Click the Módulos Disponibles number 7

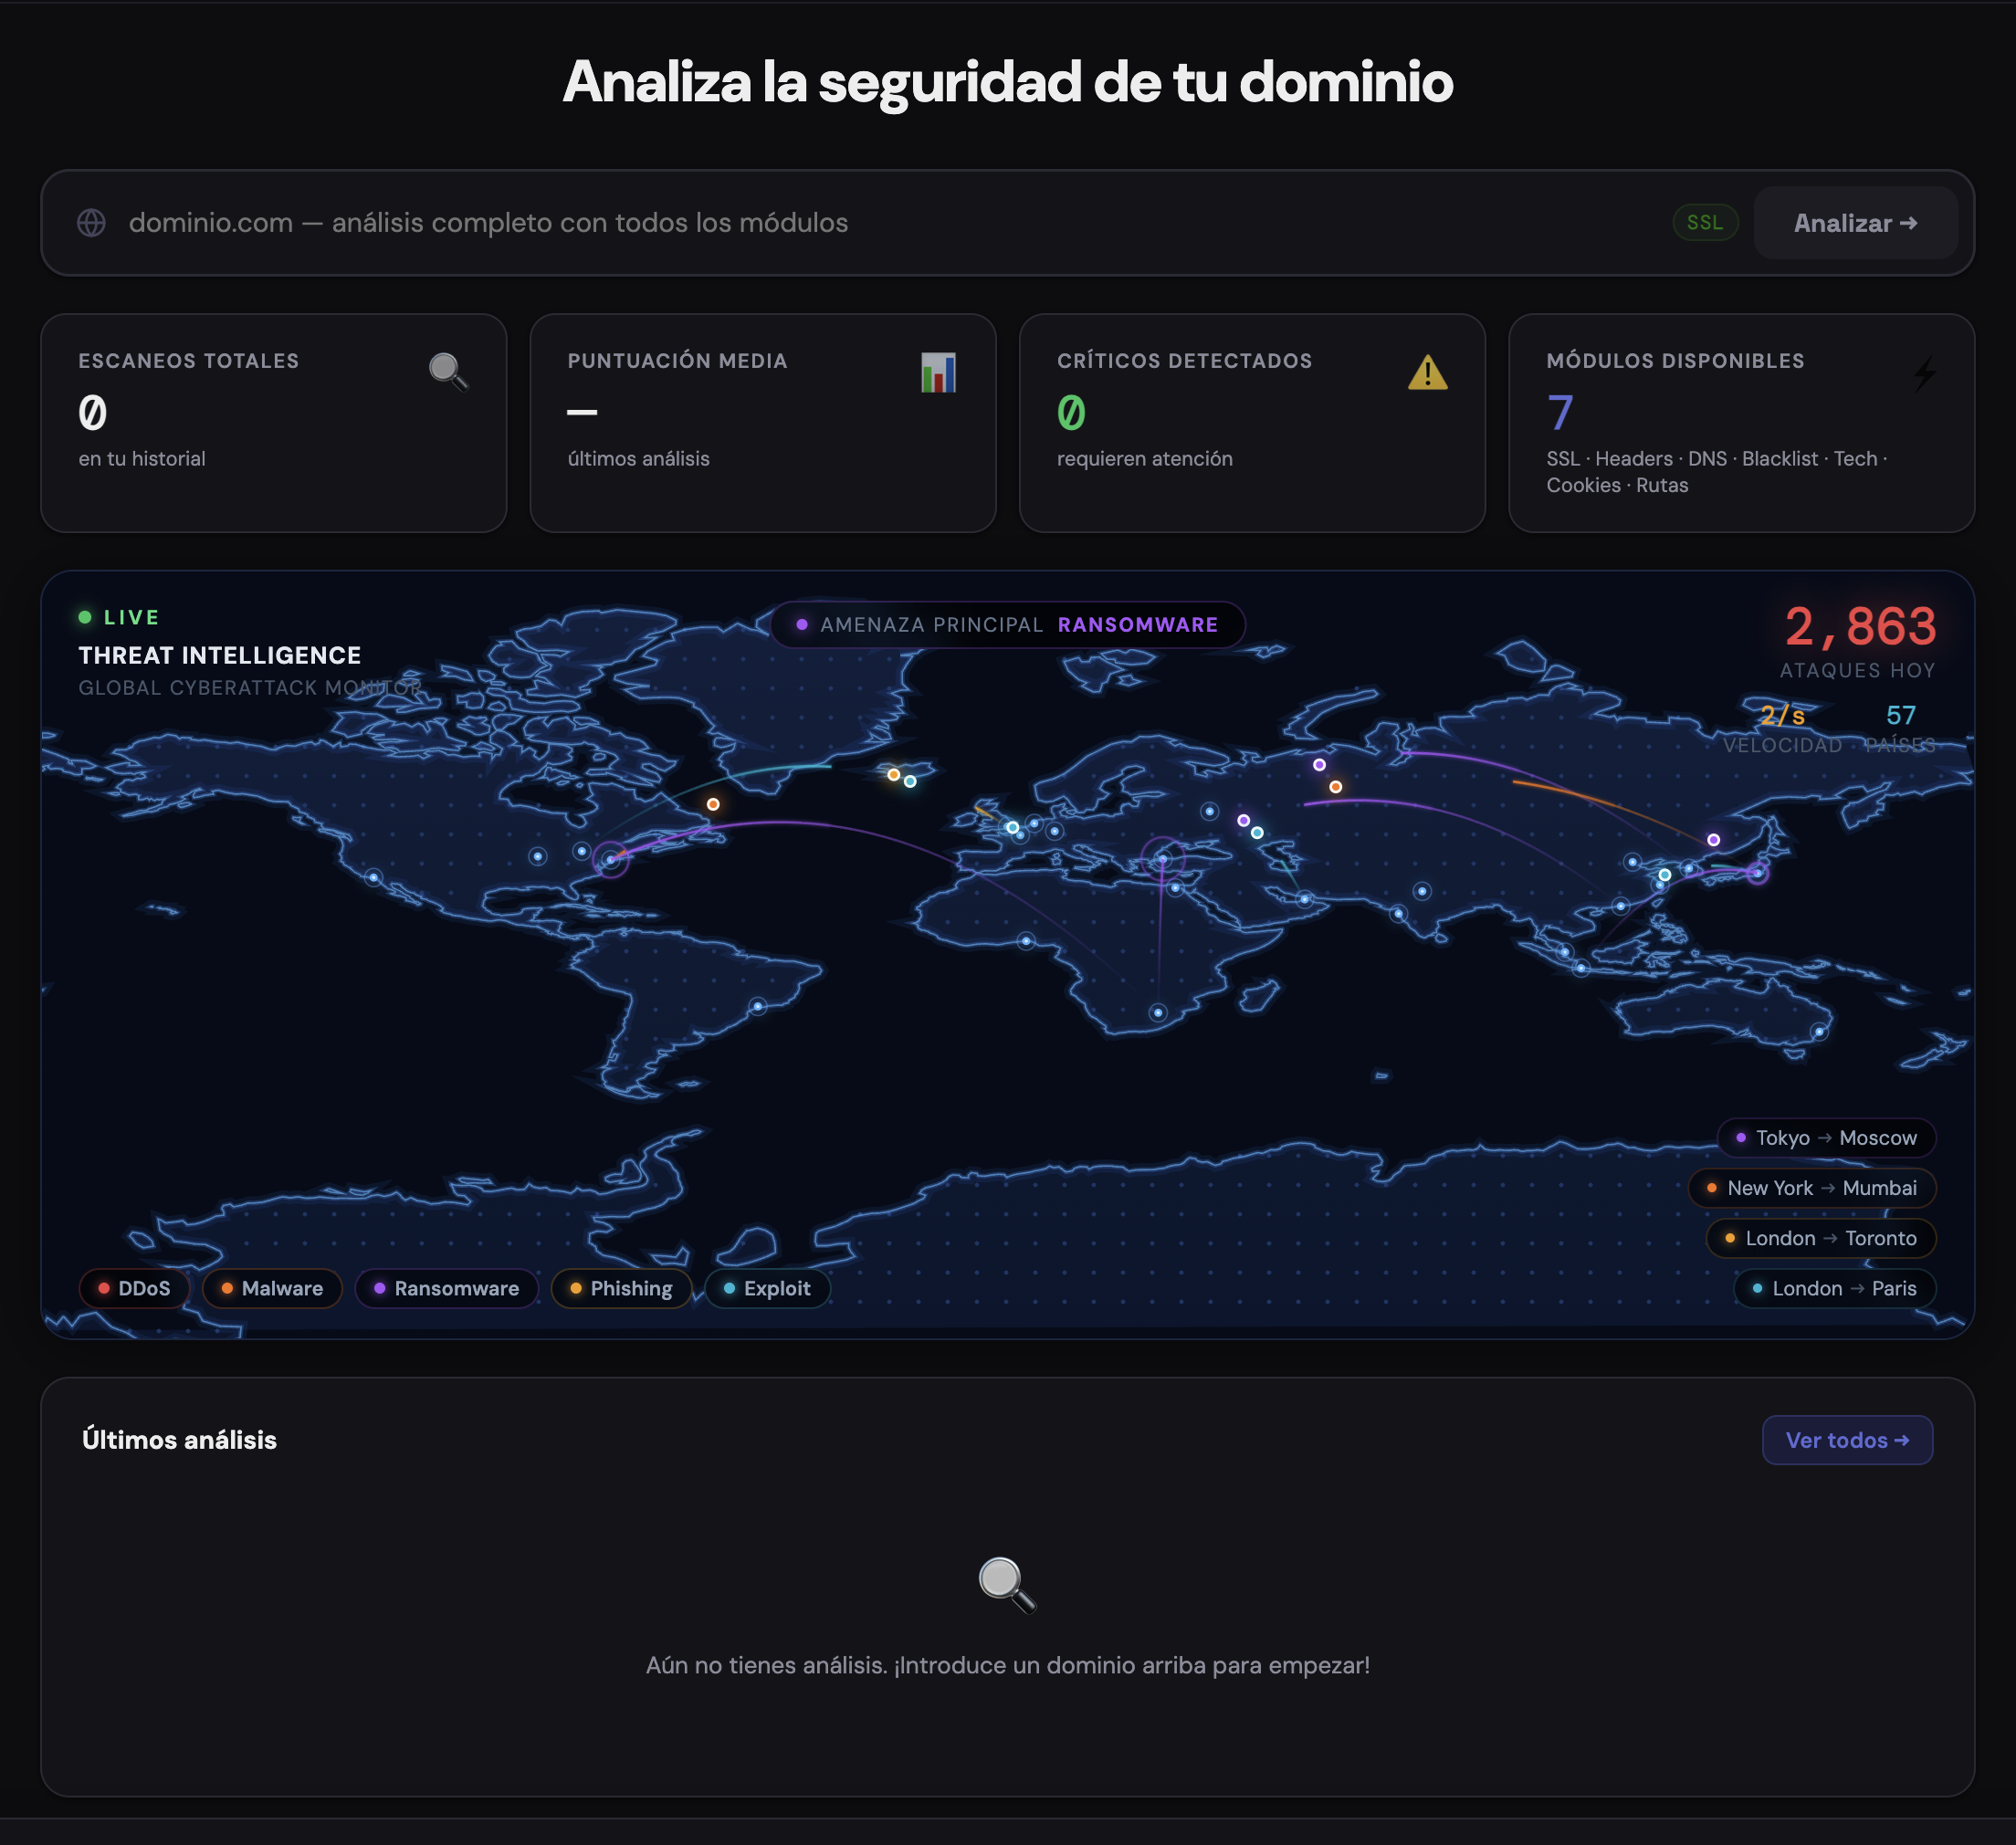[1560, 413]
